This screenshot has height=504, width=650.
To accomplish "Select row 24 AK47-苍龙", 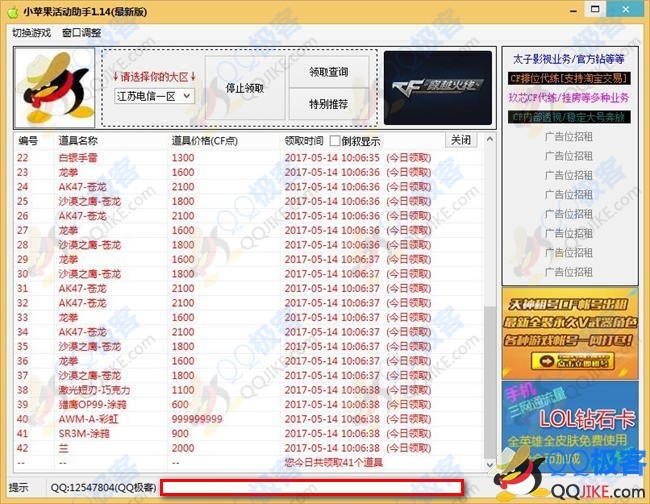I will [x=249, y=187].
